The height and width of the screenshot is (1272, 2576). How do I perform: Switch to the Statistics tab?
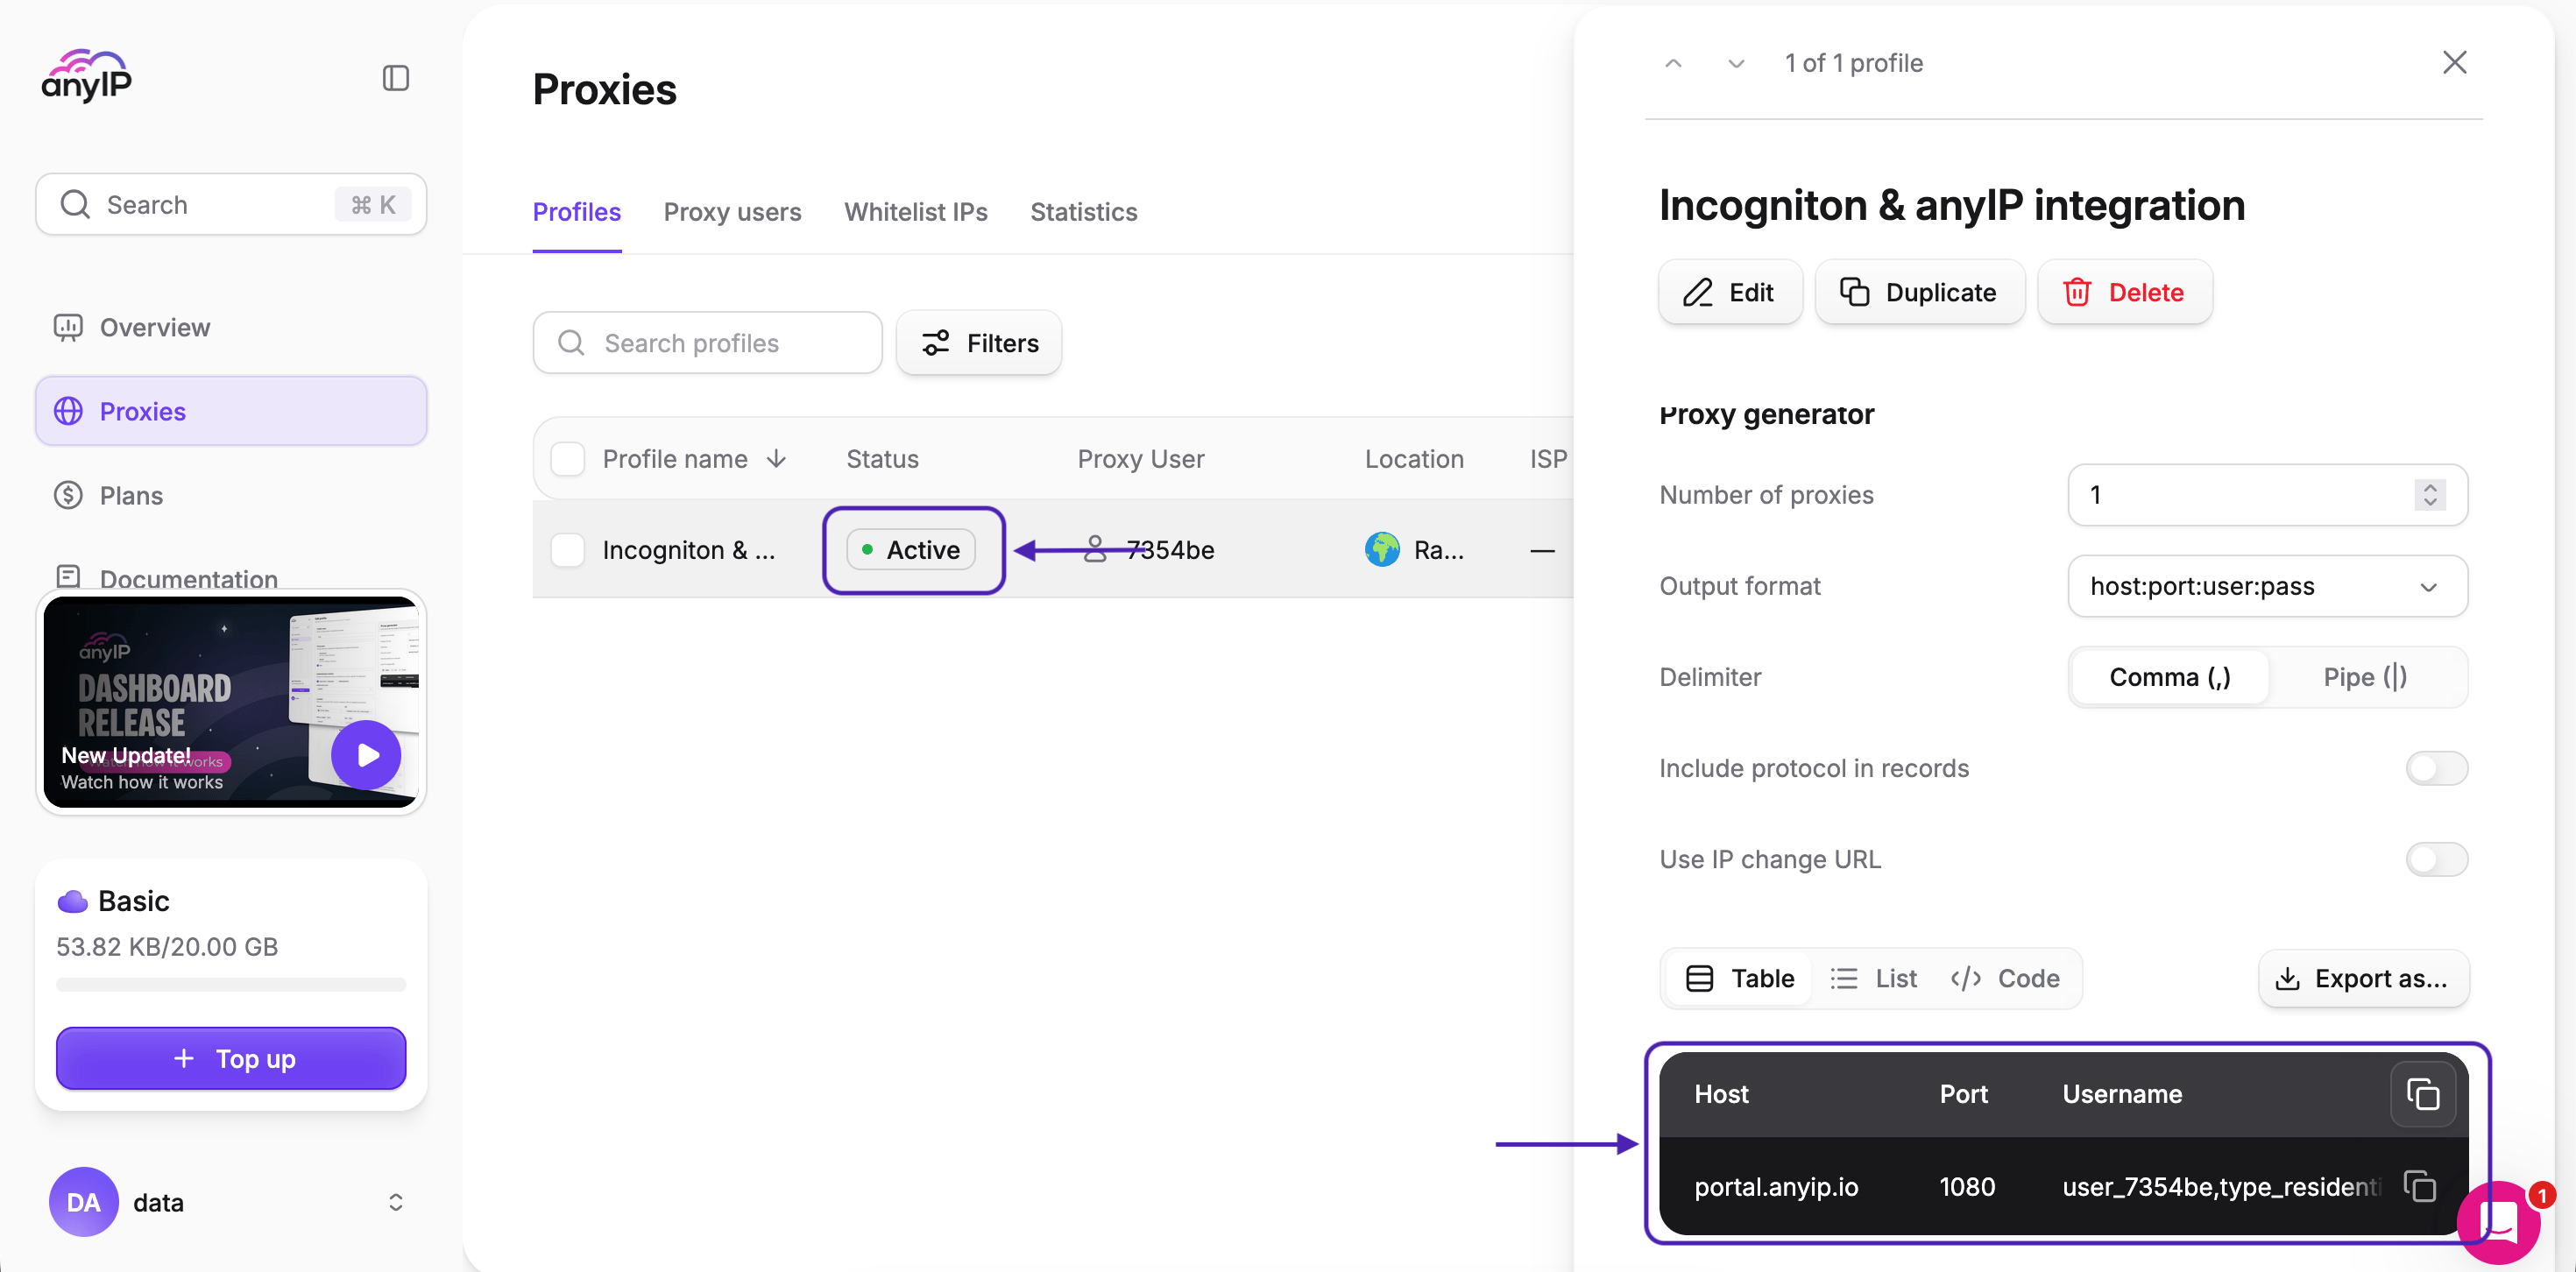1084,212
